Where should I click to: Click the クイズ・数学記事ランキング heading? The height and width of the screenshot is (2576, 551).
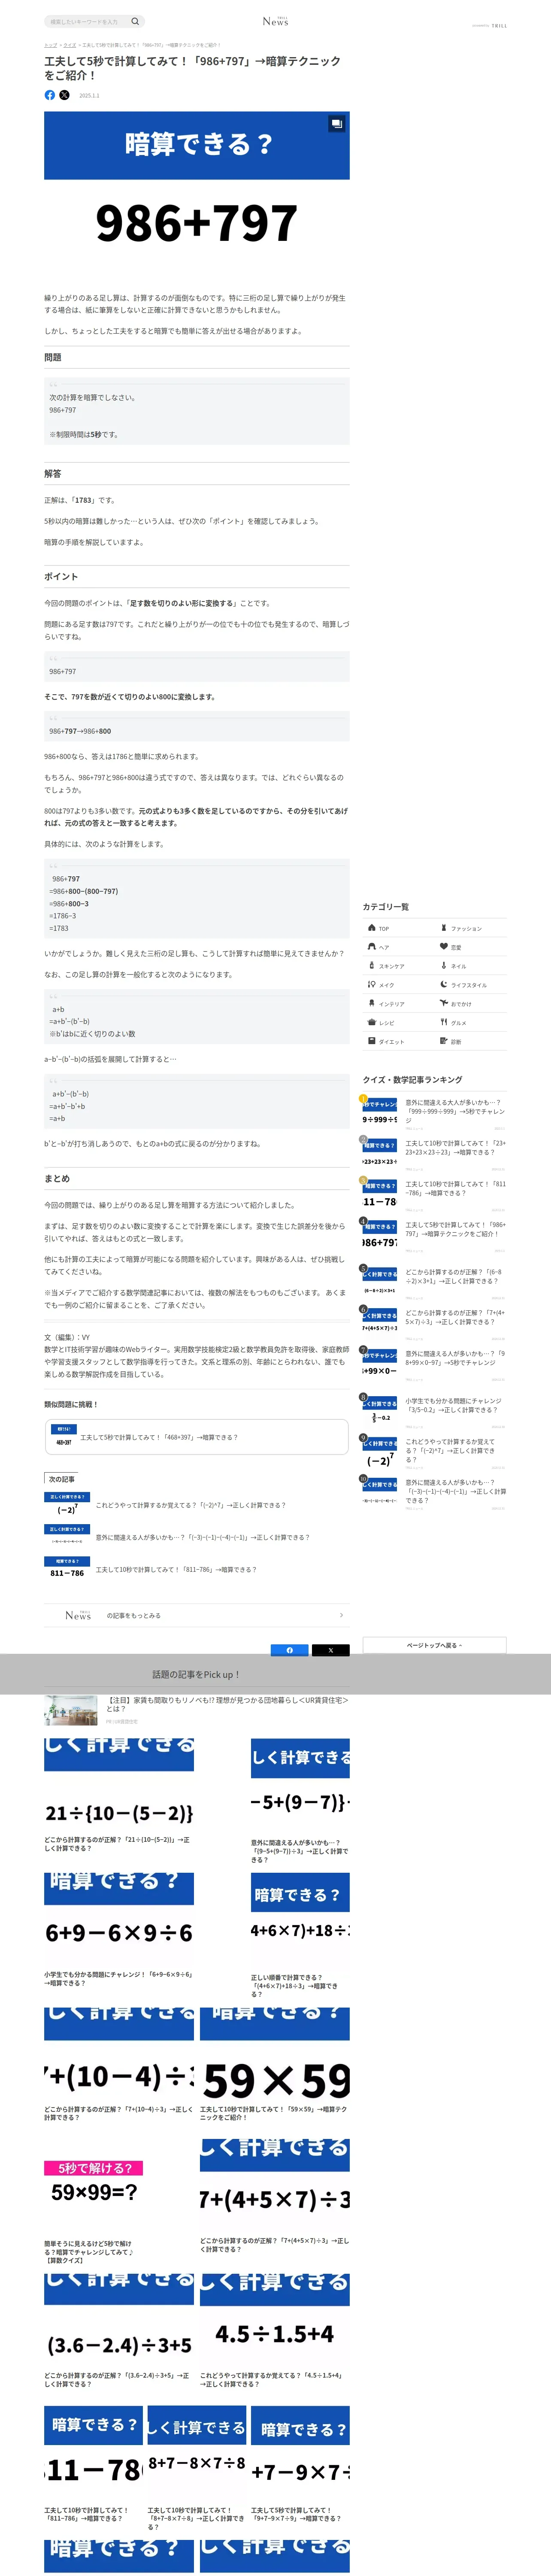pos(413,1080)
